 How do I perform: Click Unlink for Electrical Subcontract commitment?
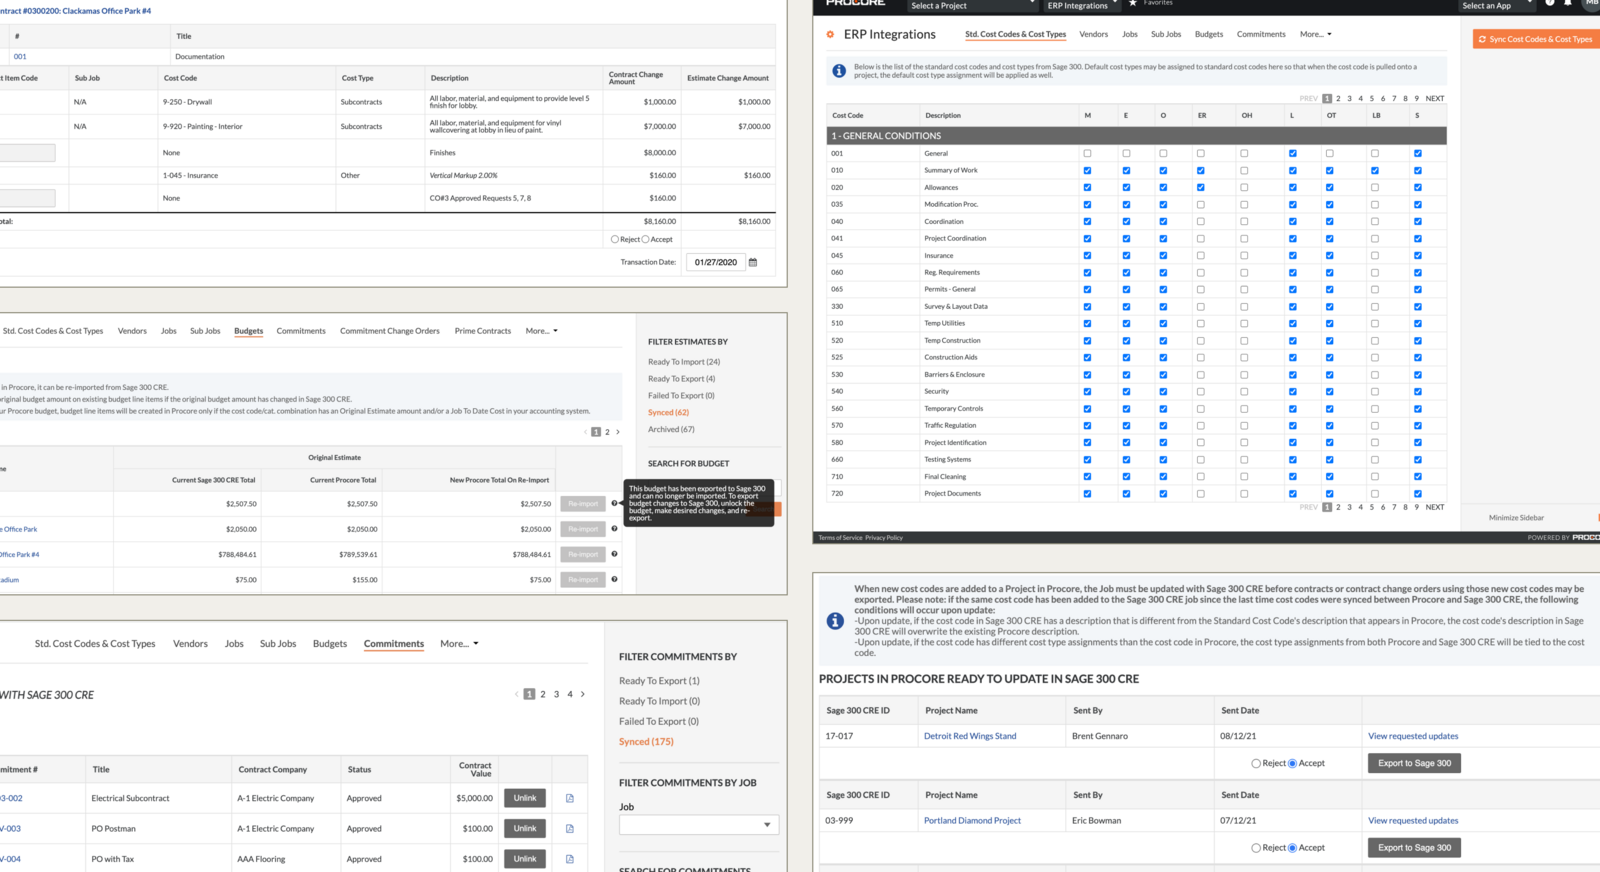point(525,798)
